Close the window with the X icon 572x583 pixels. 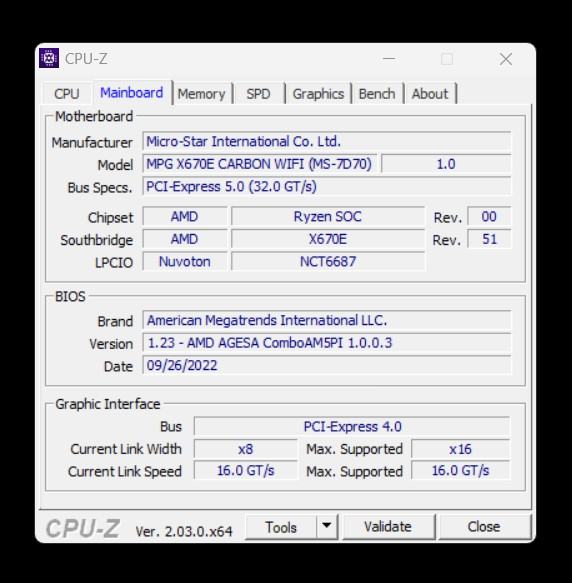[x=506, y=59]
